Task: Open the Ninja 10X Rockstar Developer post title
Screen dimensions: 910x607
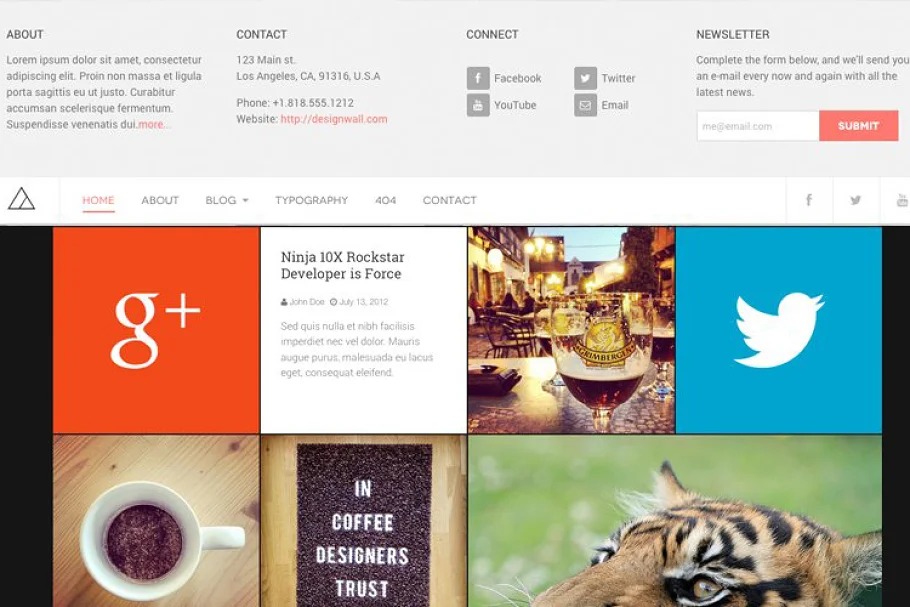Action: (342, 265)
